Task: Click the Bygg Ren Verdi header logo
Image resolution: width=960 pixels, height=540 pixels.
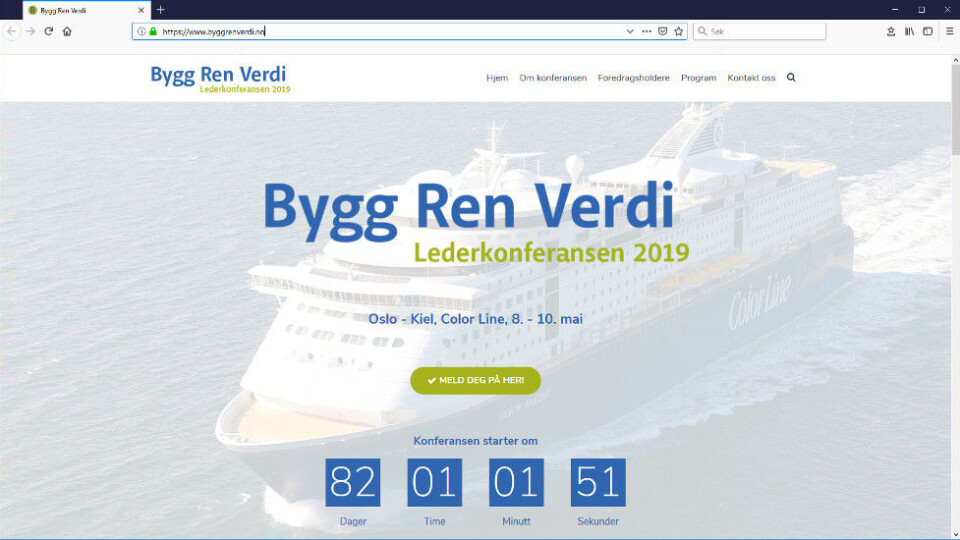Action: click(220, 79)
